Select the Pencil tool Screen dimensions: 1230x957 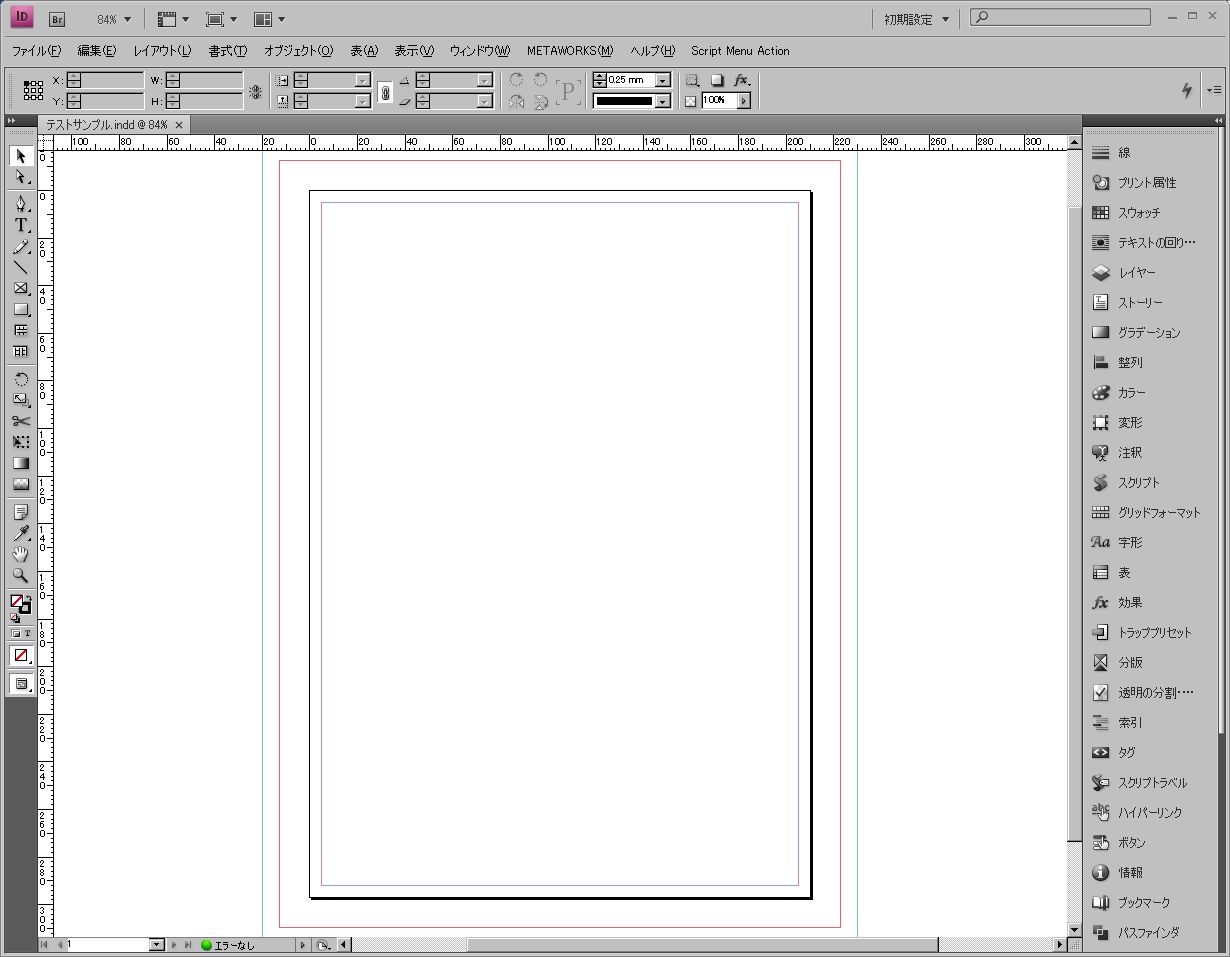21,247
